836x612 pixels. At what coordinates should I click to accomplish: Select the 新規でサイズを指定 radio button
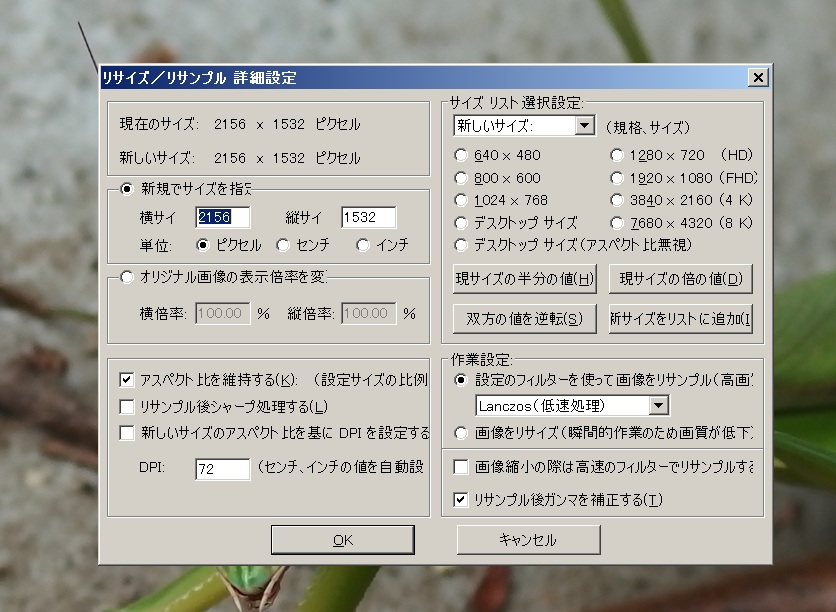[127, 189]
